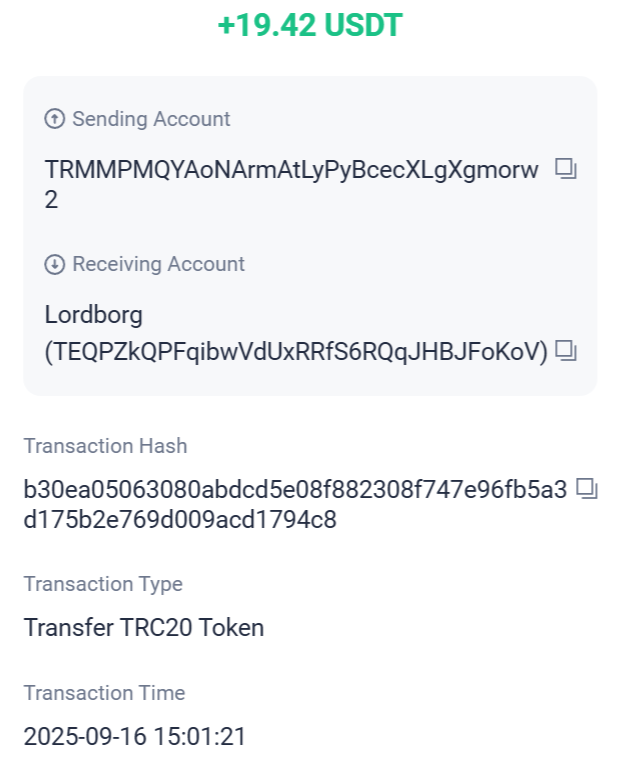Click the Transaction Type label
Viewport: 617px width, 777px height.
(103, 584)
